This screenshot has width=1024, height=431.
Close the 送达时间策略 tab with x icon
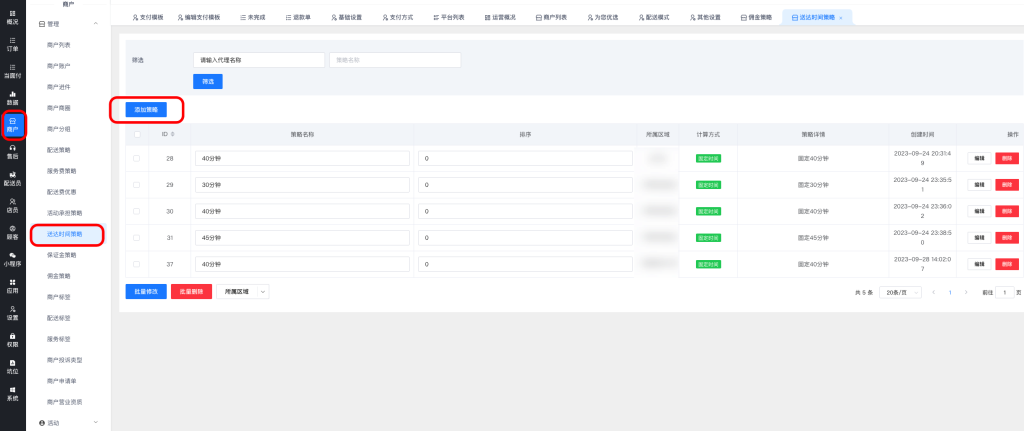[840, 18]
